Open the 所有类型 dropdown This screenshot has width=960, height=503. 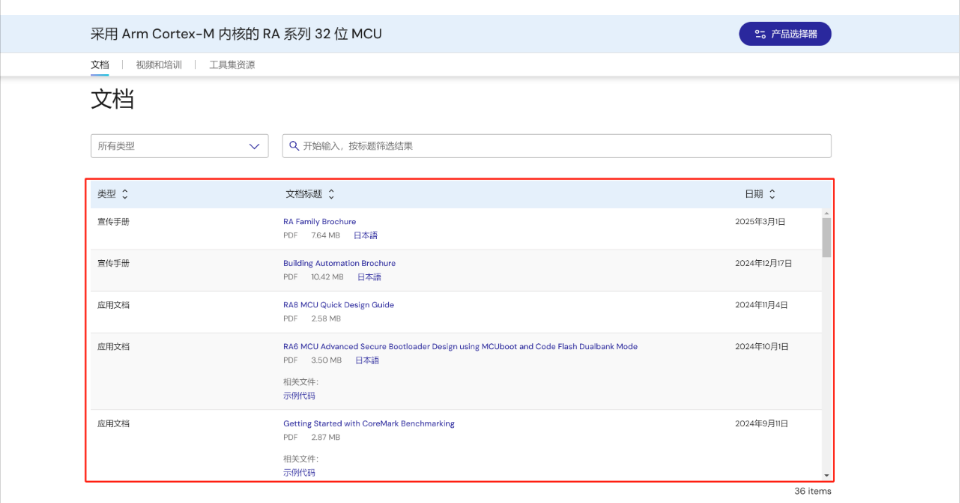coord(179,146)
